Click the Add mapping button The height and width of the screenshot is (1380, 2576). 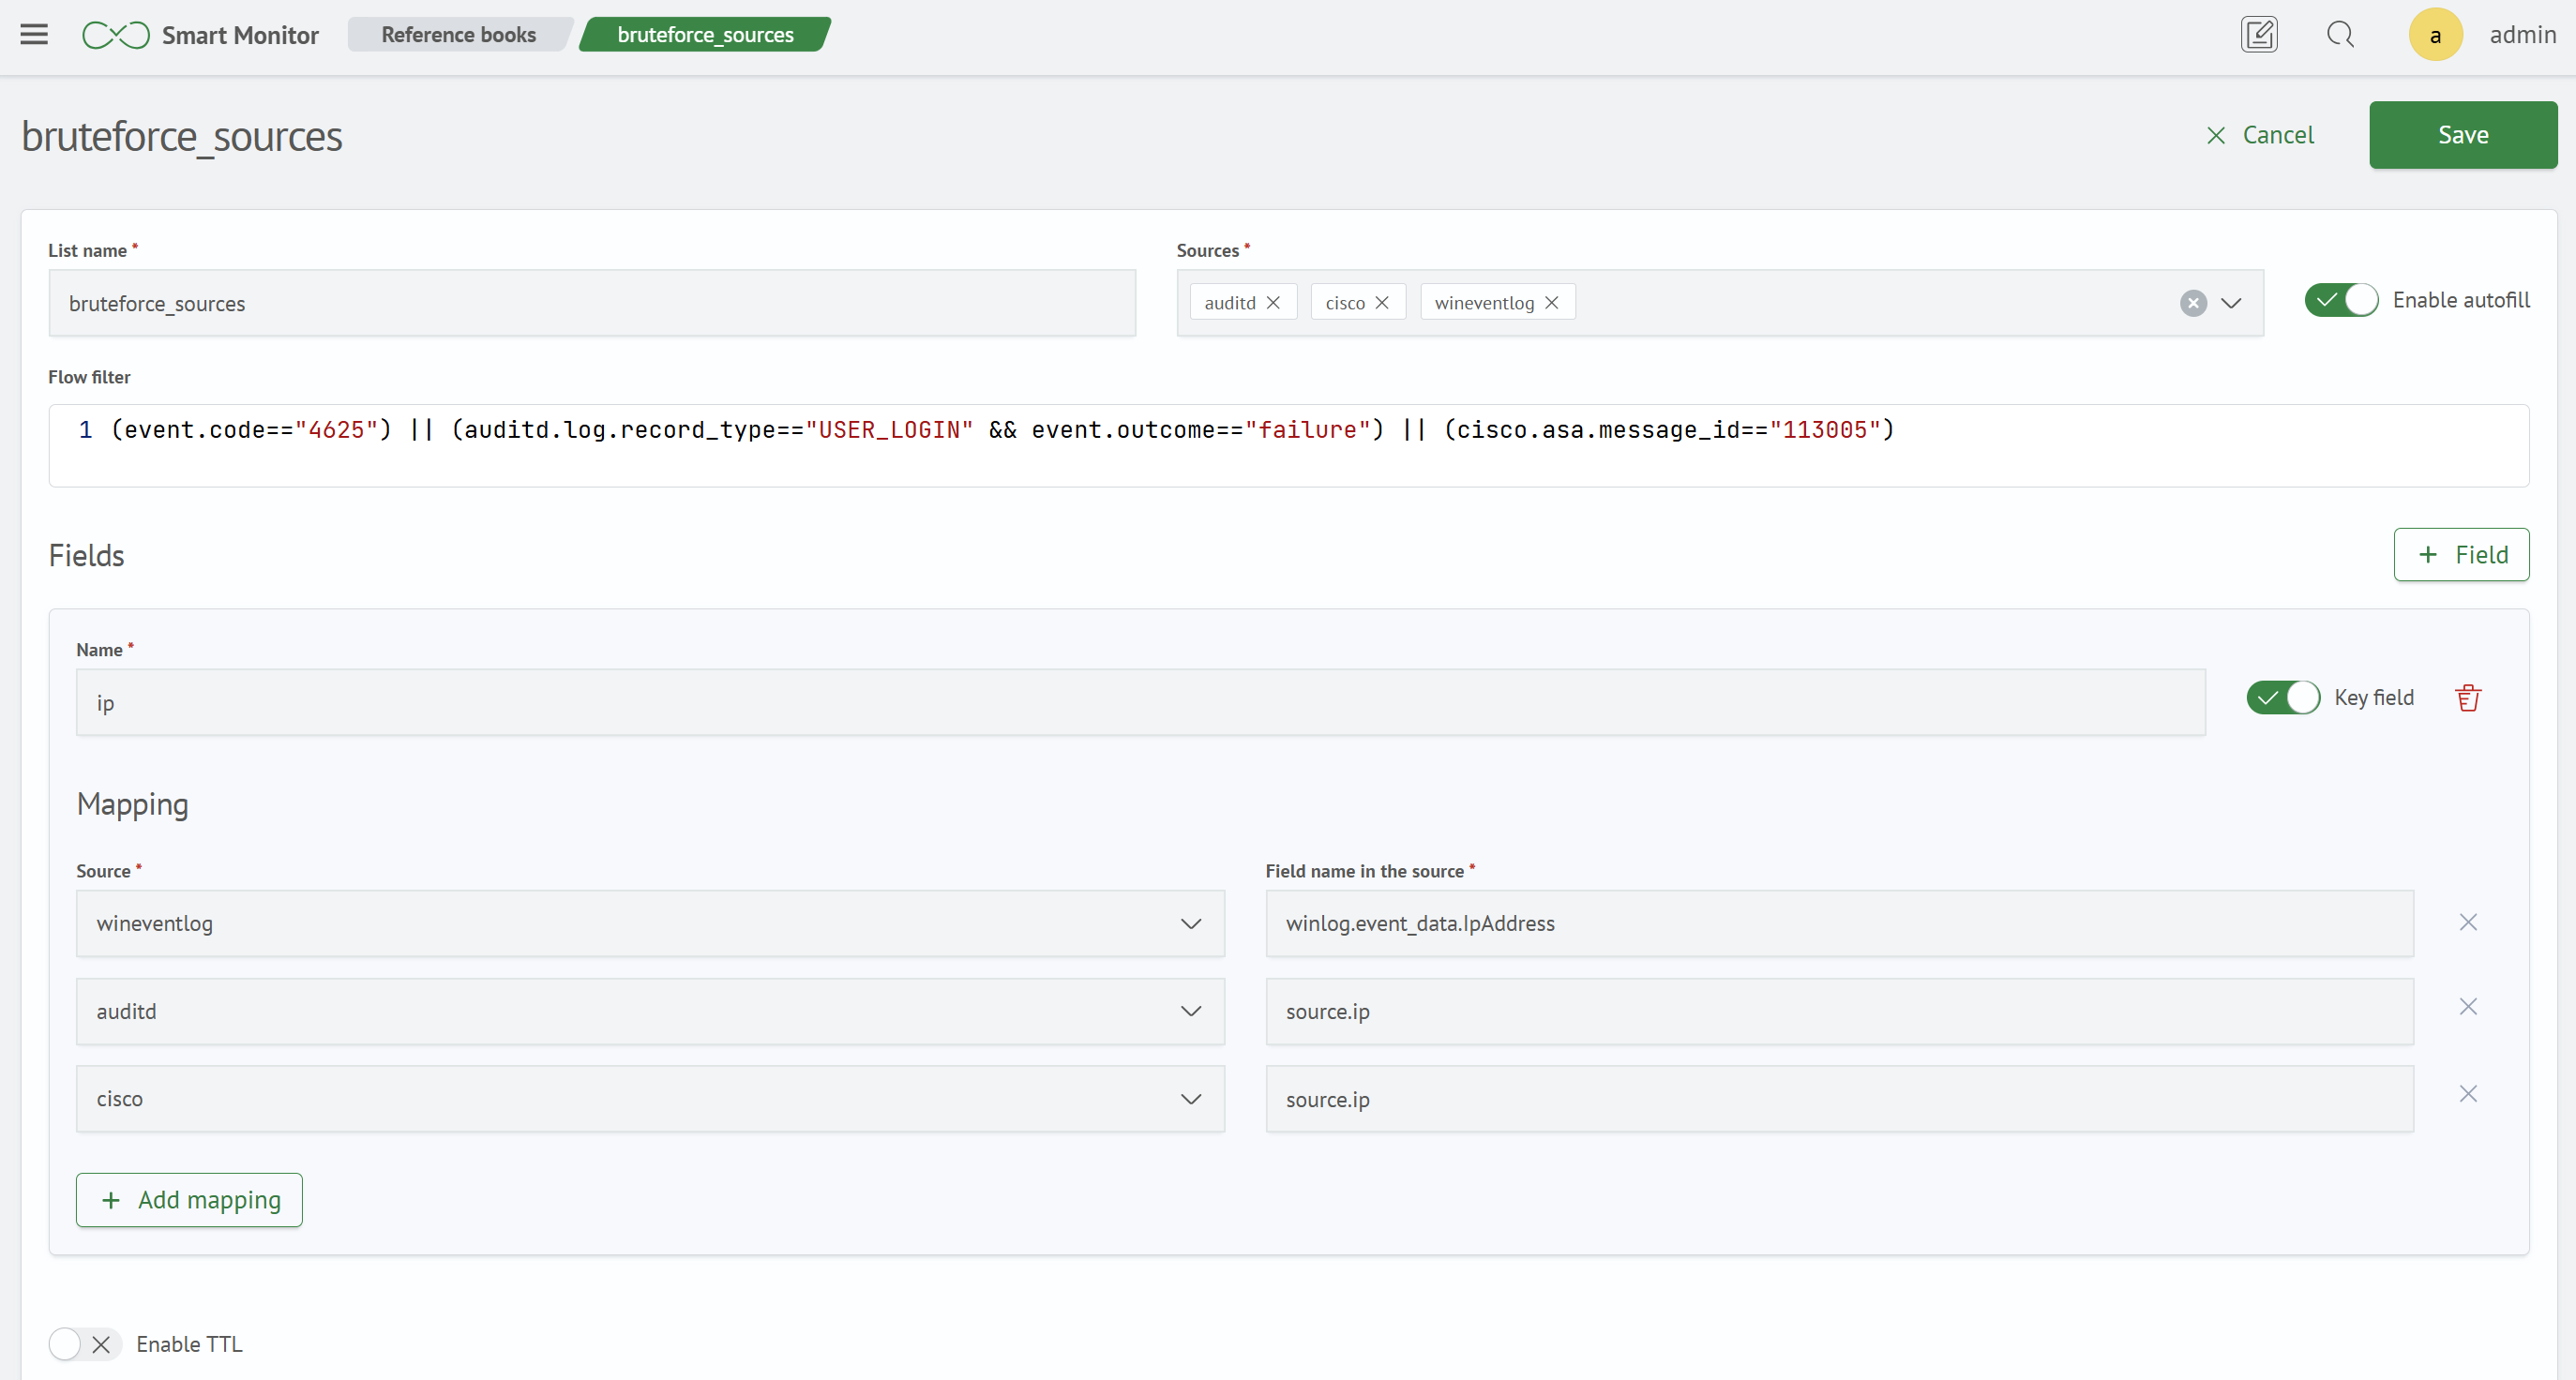[189, 1200]
